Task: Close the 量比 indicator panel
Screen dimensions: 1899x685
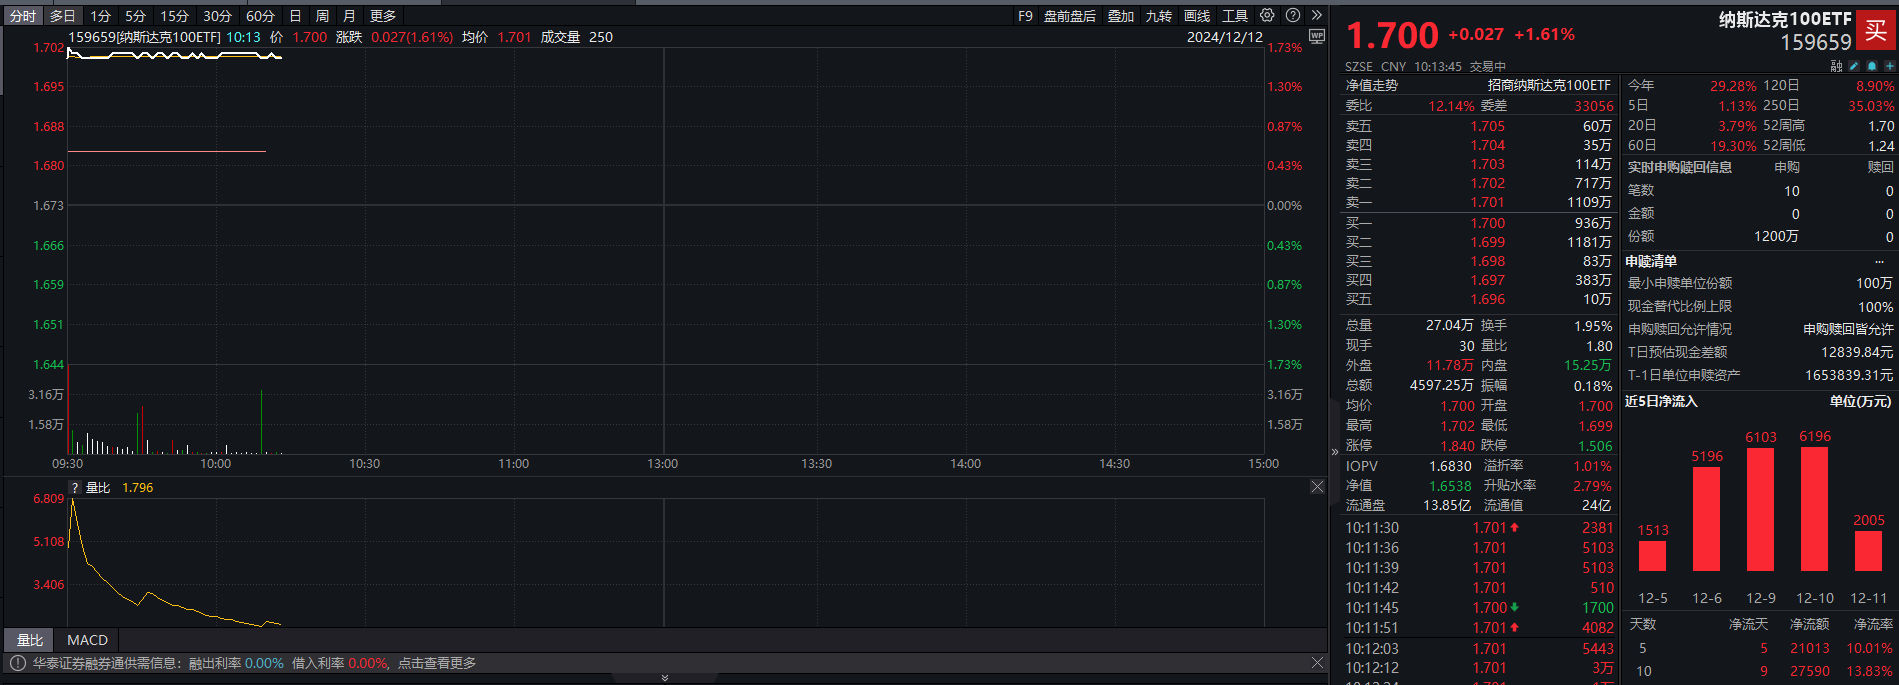Action: click(1317, 487)
